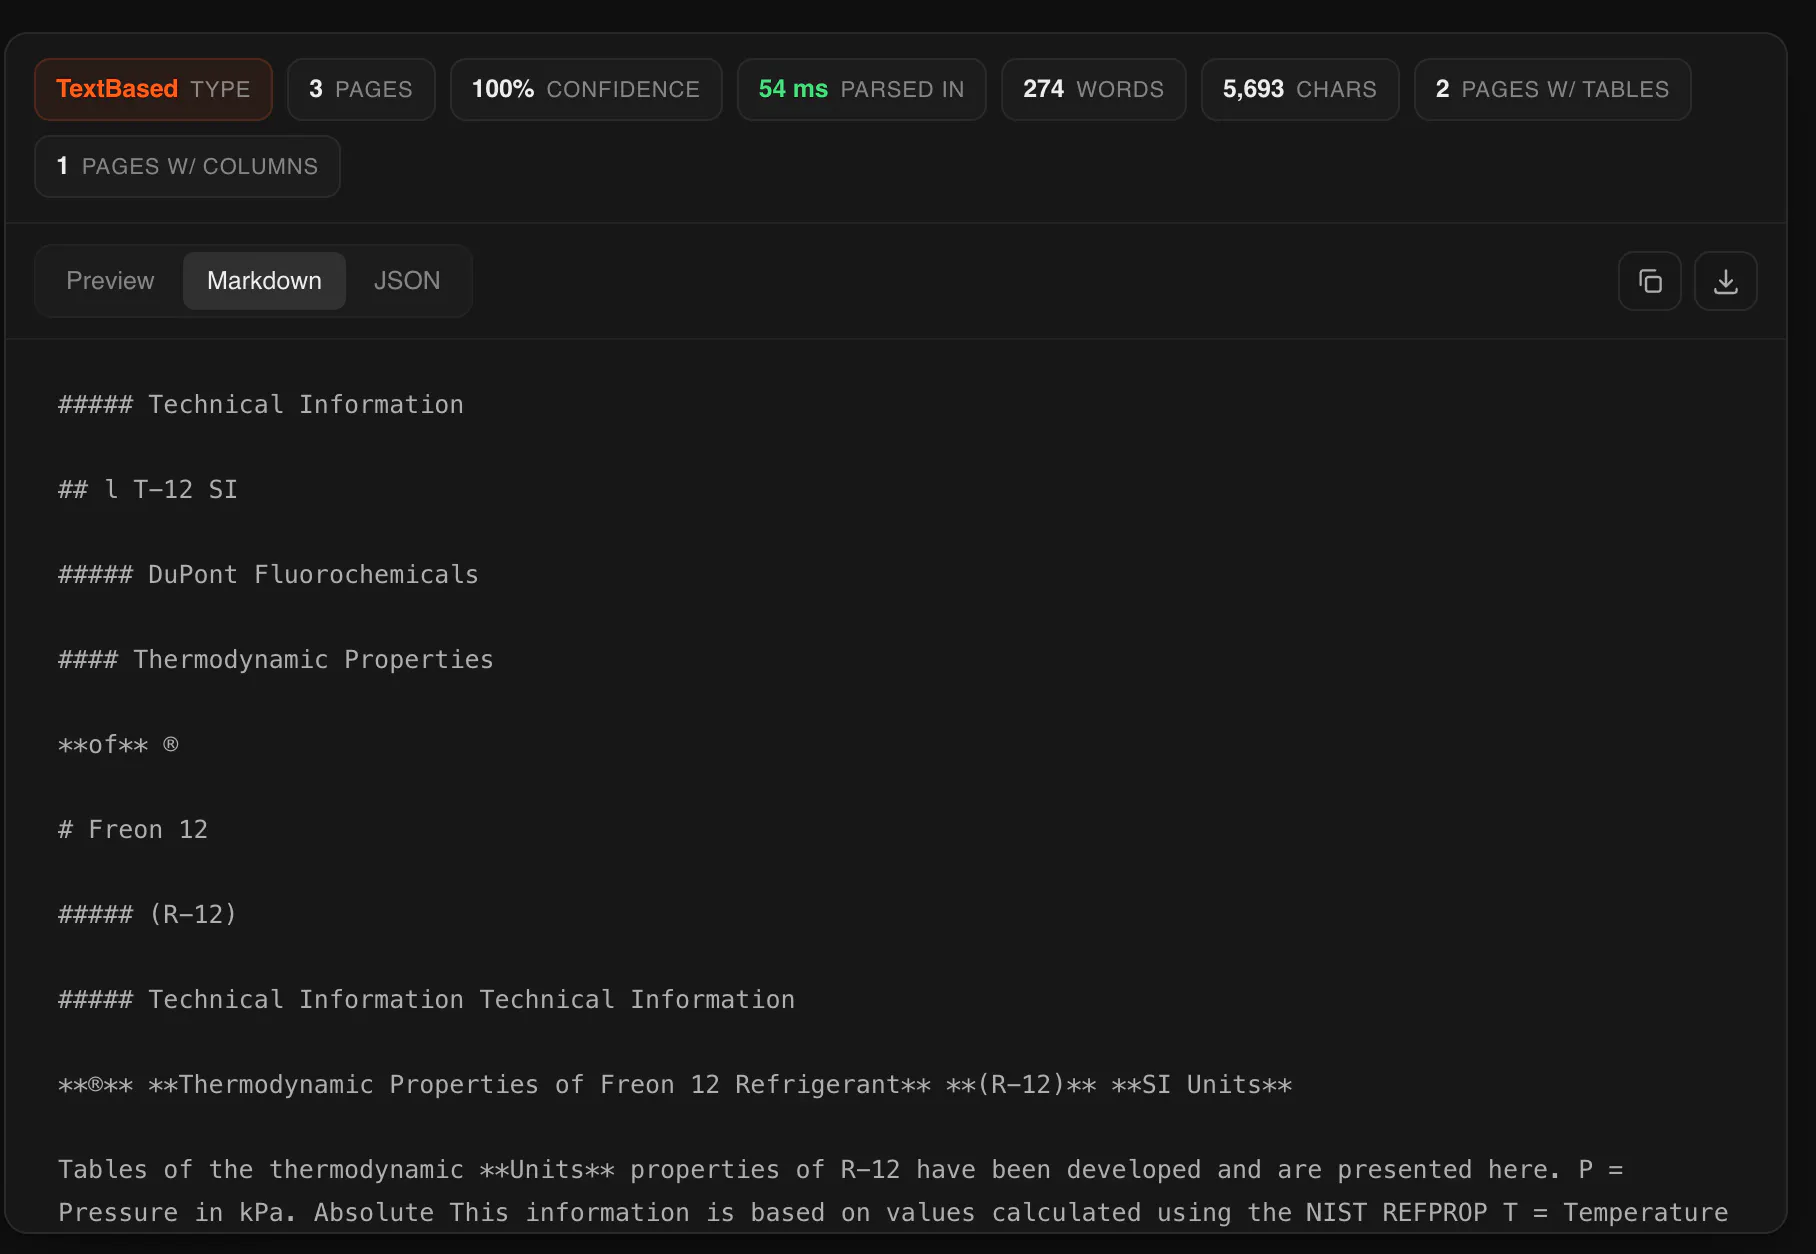
Task: Click the '# Freon 12' heading line
Action: 133,829
